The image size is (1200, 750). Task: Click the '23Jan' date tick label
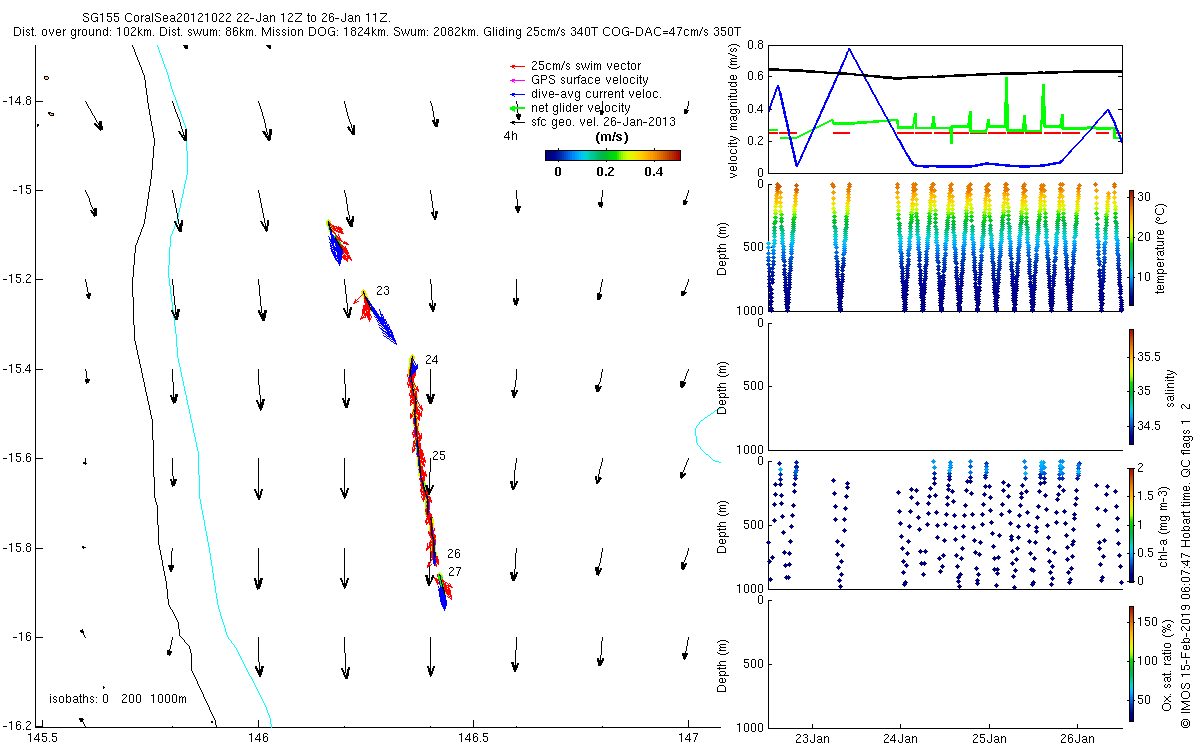tap(811, 739)
